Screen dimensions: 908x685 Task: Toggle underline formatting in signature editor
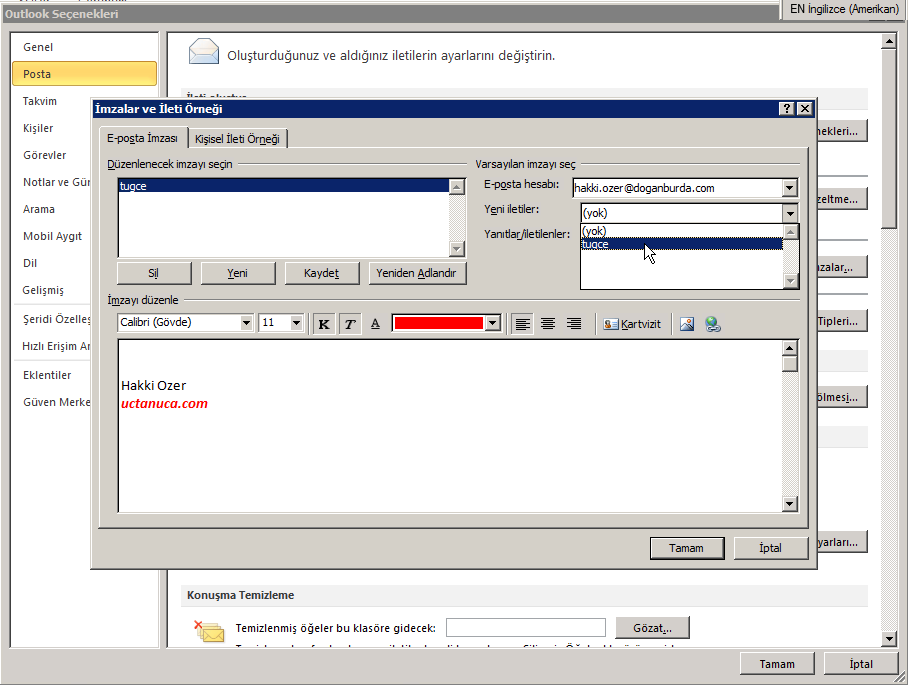375,324
